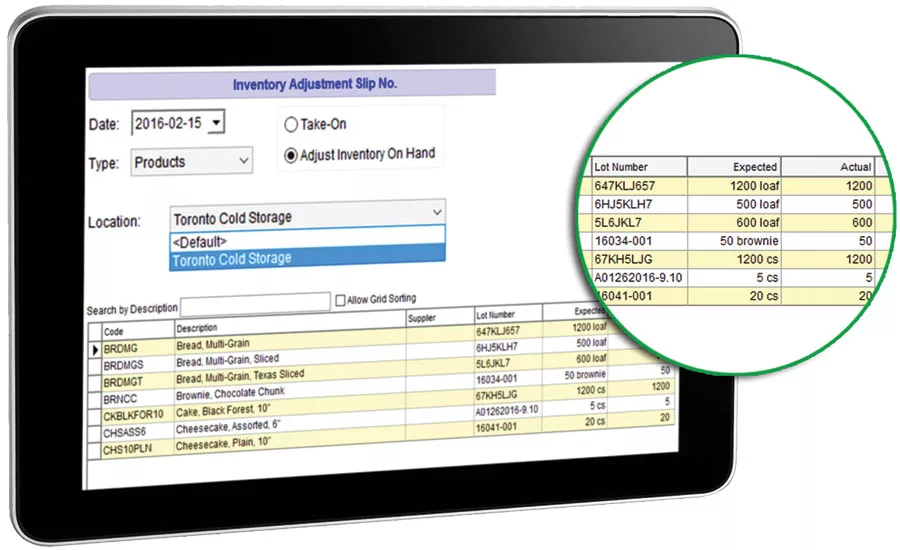Click 'Bread, Multi-Grain, Sliced' description
This screenshot has height=550, width=900.
click(x=227, y=361)
